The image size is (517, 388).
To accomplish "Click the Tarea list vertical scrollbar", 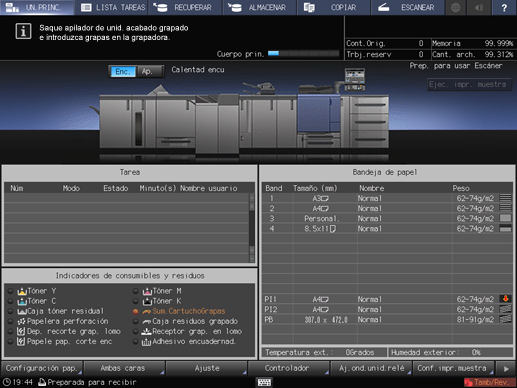I will pos(252,228).
